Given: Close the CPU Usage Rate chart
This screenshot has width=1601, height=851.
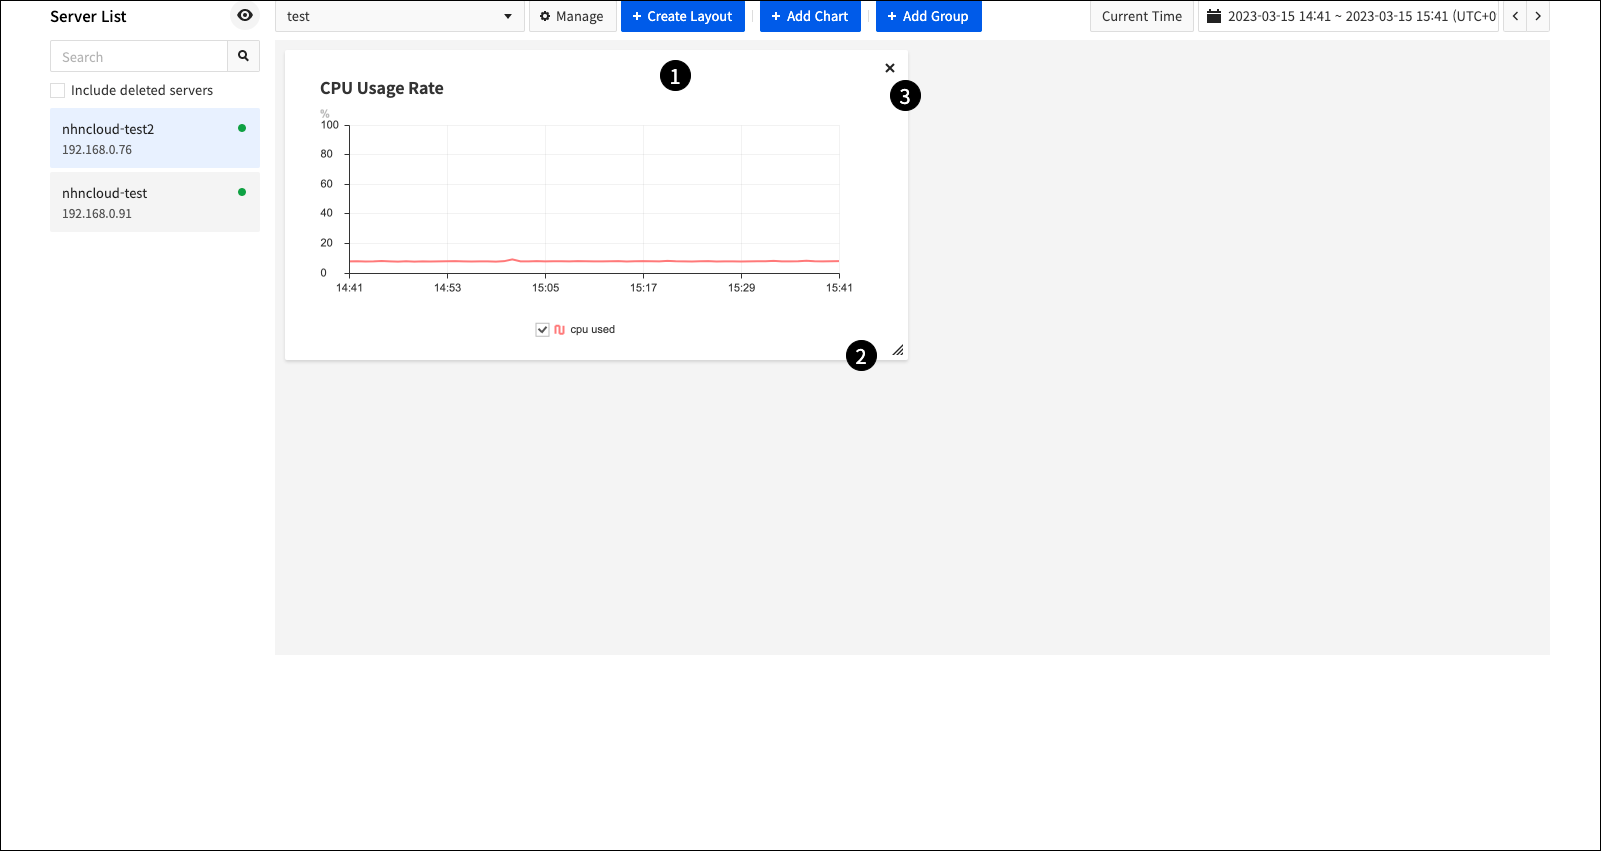Looking at the screenshot, I should coord(889,68).
